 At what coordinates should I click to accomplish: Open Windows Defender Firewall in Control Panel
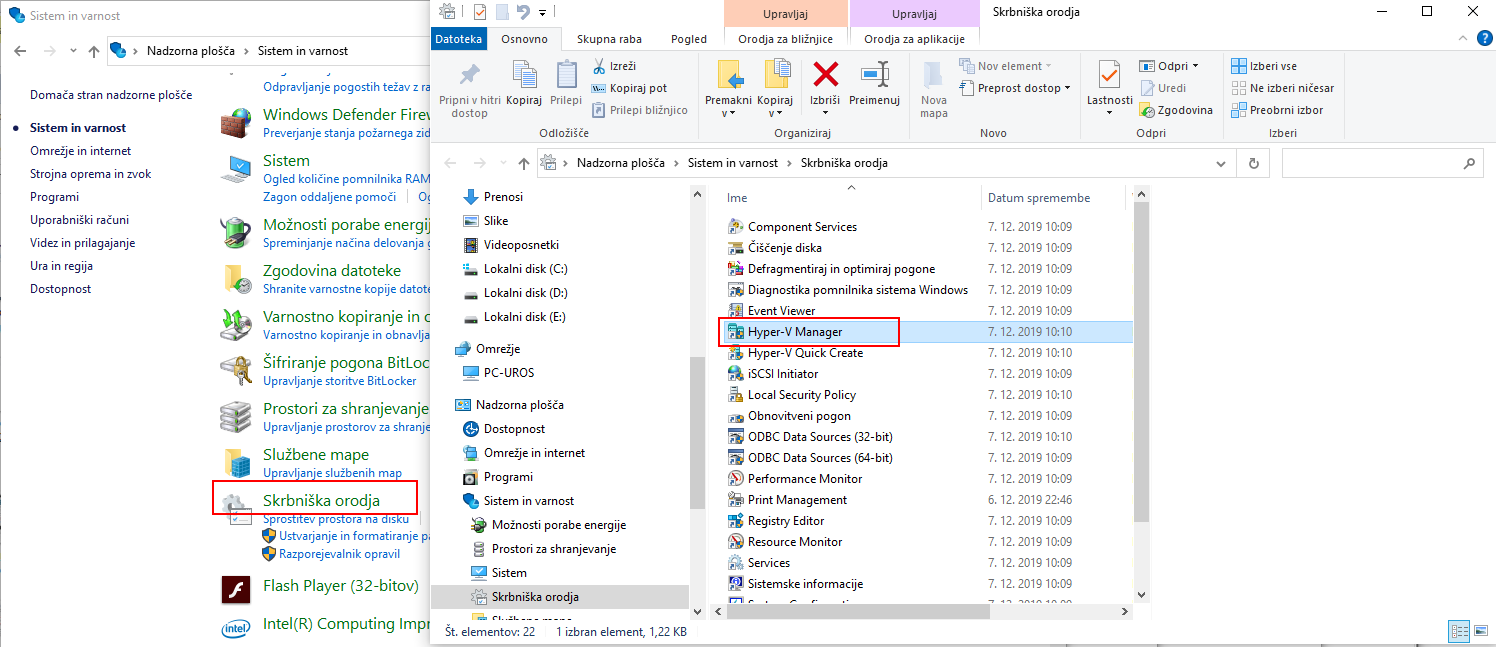pos(346,115)
